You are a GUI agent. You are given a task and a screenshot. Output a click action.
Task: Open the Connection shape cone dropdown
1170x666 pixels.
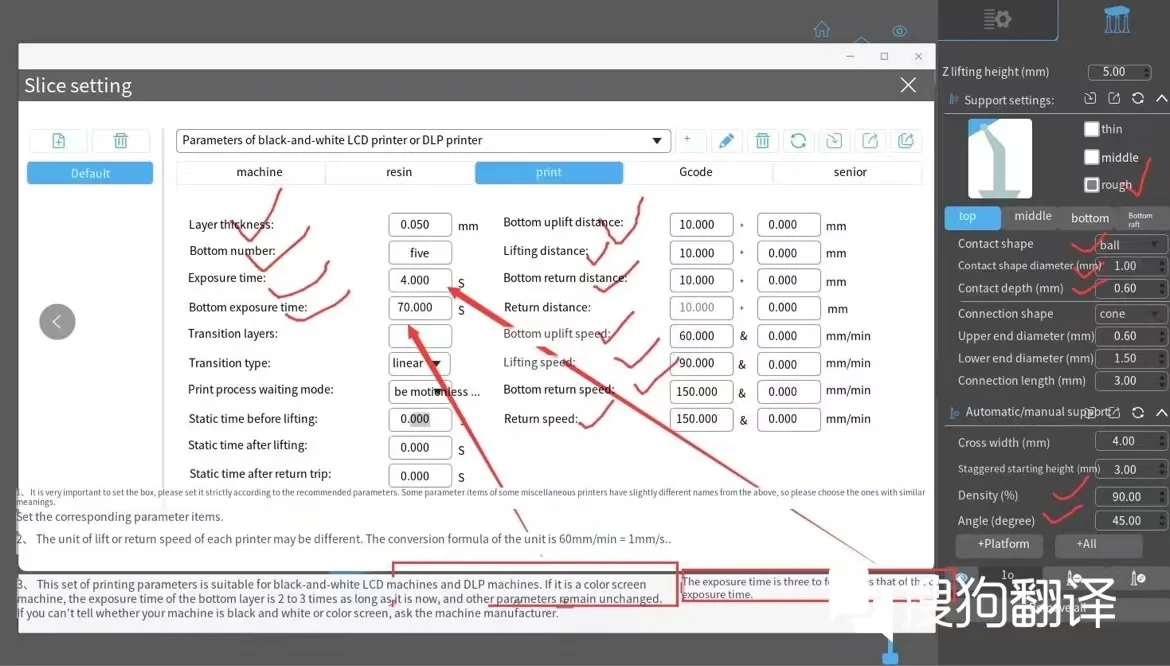(1130, 314)
